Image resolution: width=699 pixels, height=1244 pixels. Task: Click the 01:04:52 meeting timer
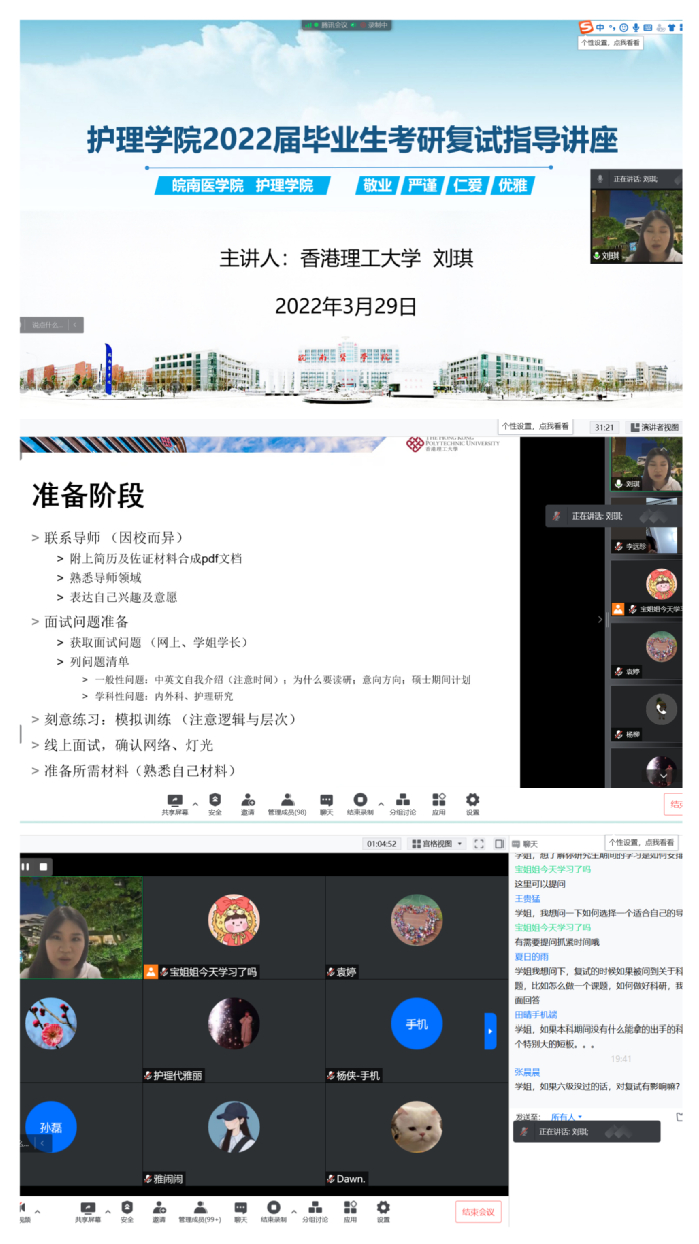[382, 843]
